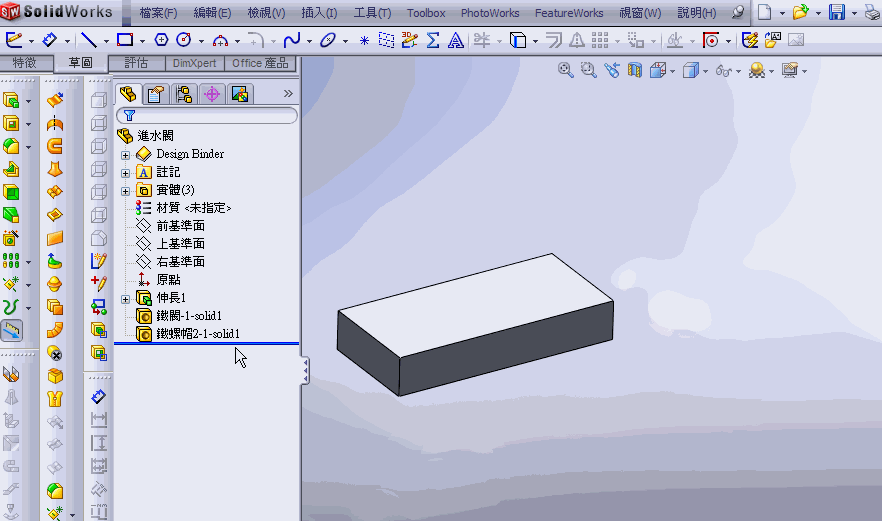The height and width of the screenshot is (521, 882).
Task: Click Zoom to Area icon
Action: click(x=588, y=70)
